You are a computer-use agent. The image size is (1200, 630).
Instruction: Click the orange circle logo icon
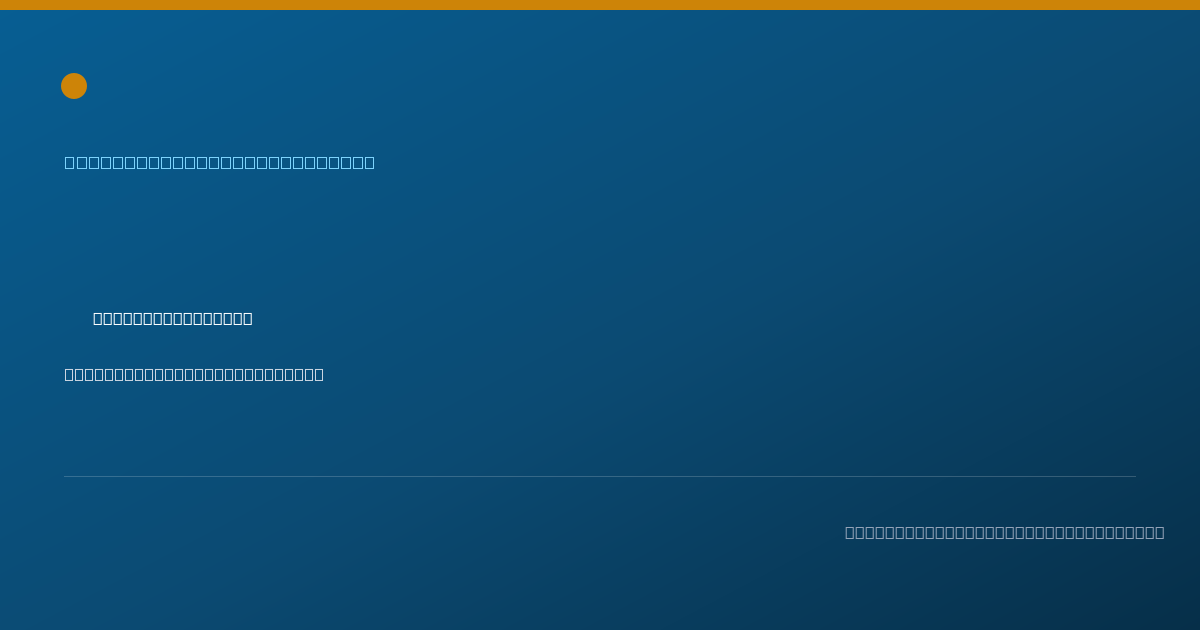point(74,86)
